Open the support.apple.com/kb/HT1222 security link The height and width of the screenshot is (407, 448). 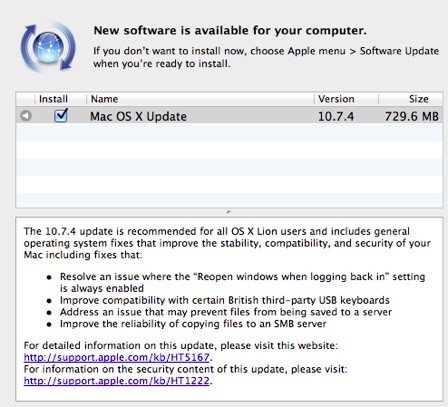click(117, 381)
